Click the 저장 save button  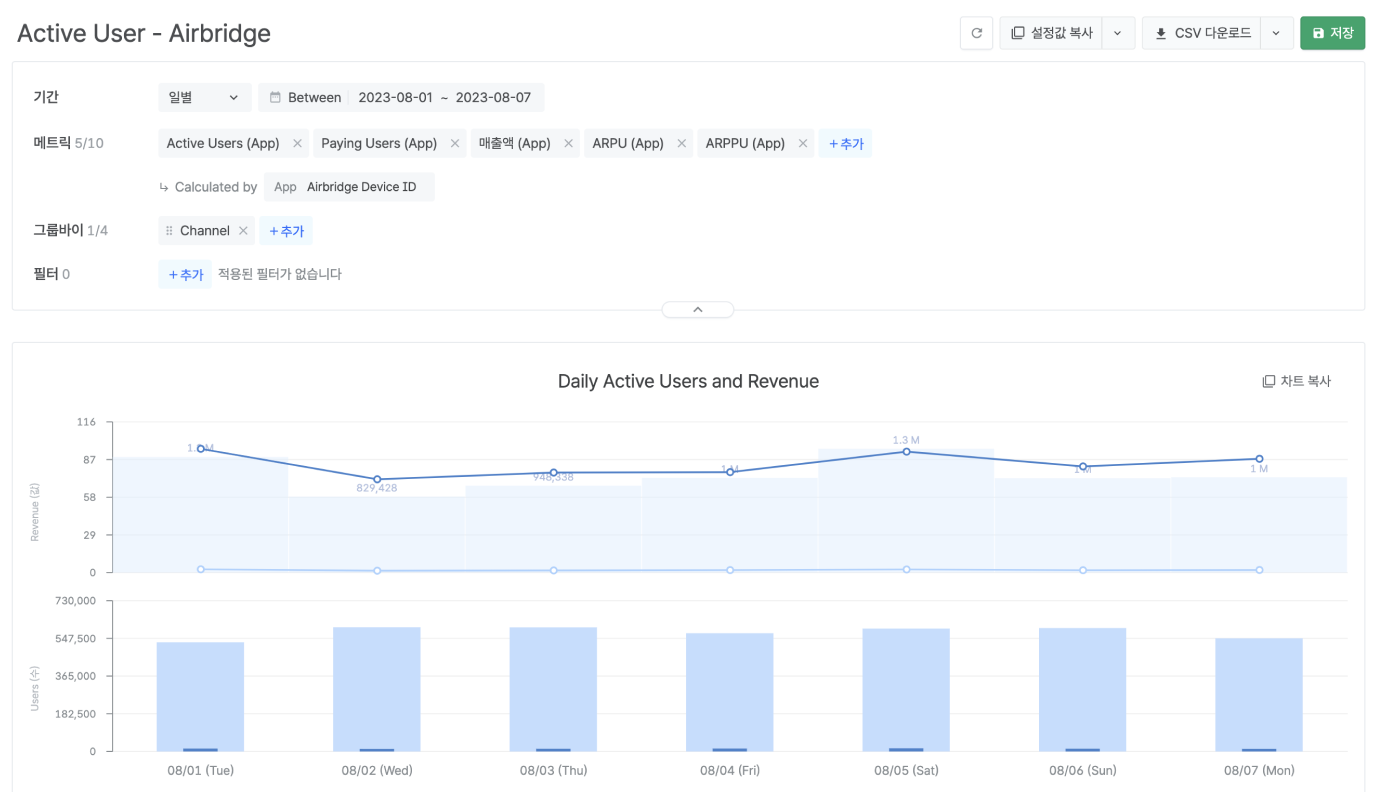click(x=1332, y=33)
